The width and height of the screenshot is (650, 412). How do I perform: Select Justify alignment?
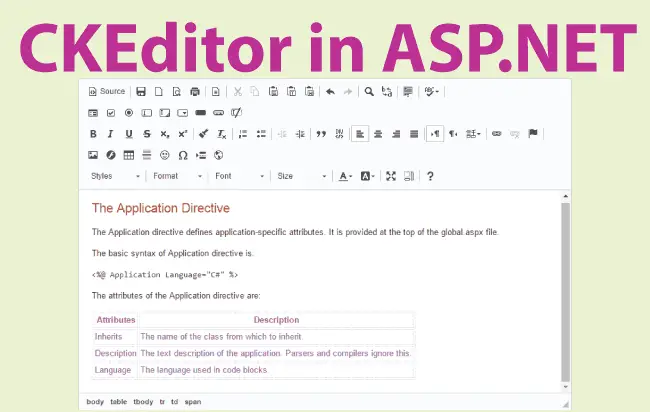click(414, 134)
